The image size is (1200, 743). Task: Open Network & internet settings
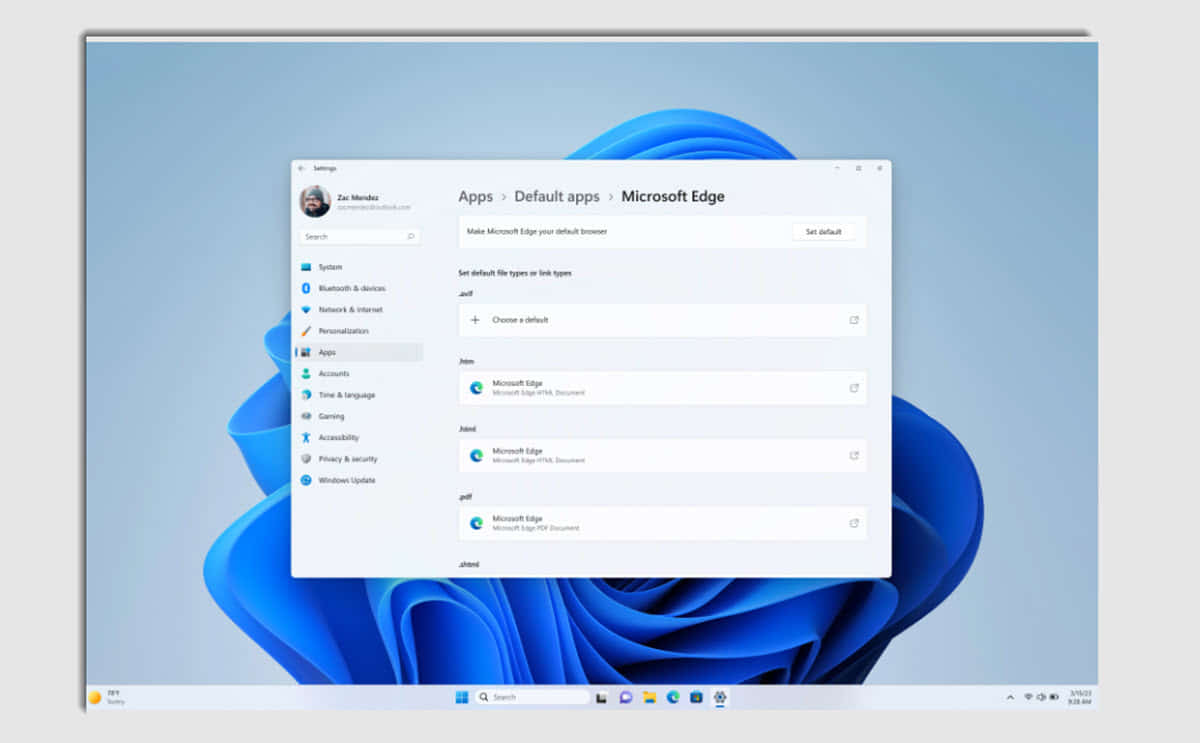tap(360, 310)
